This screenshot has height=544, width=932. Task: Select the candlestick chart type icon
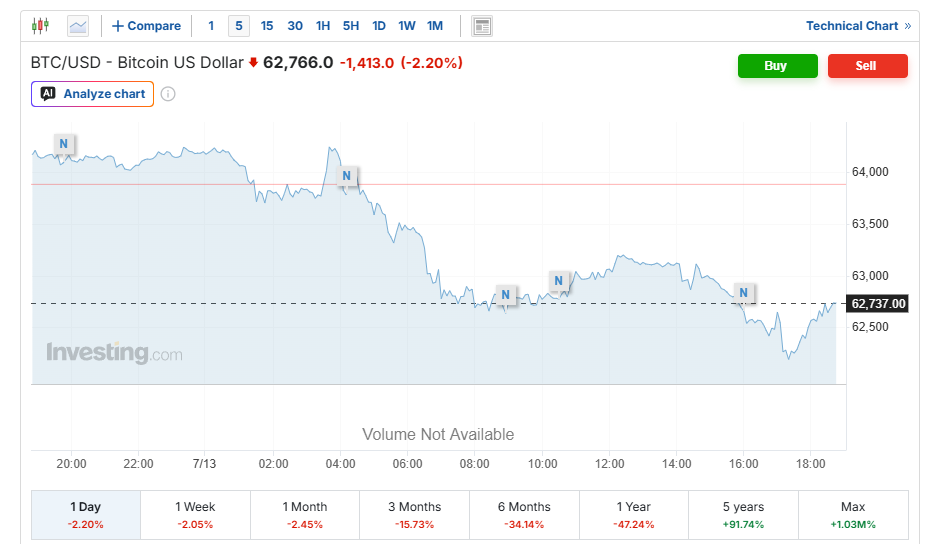coord(40,26)
